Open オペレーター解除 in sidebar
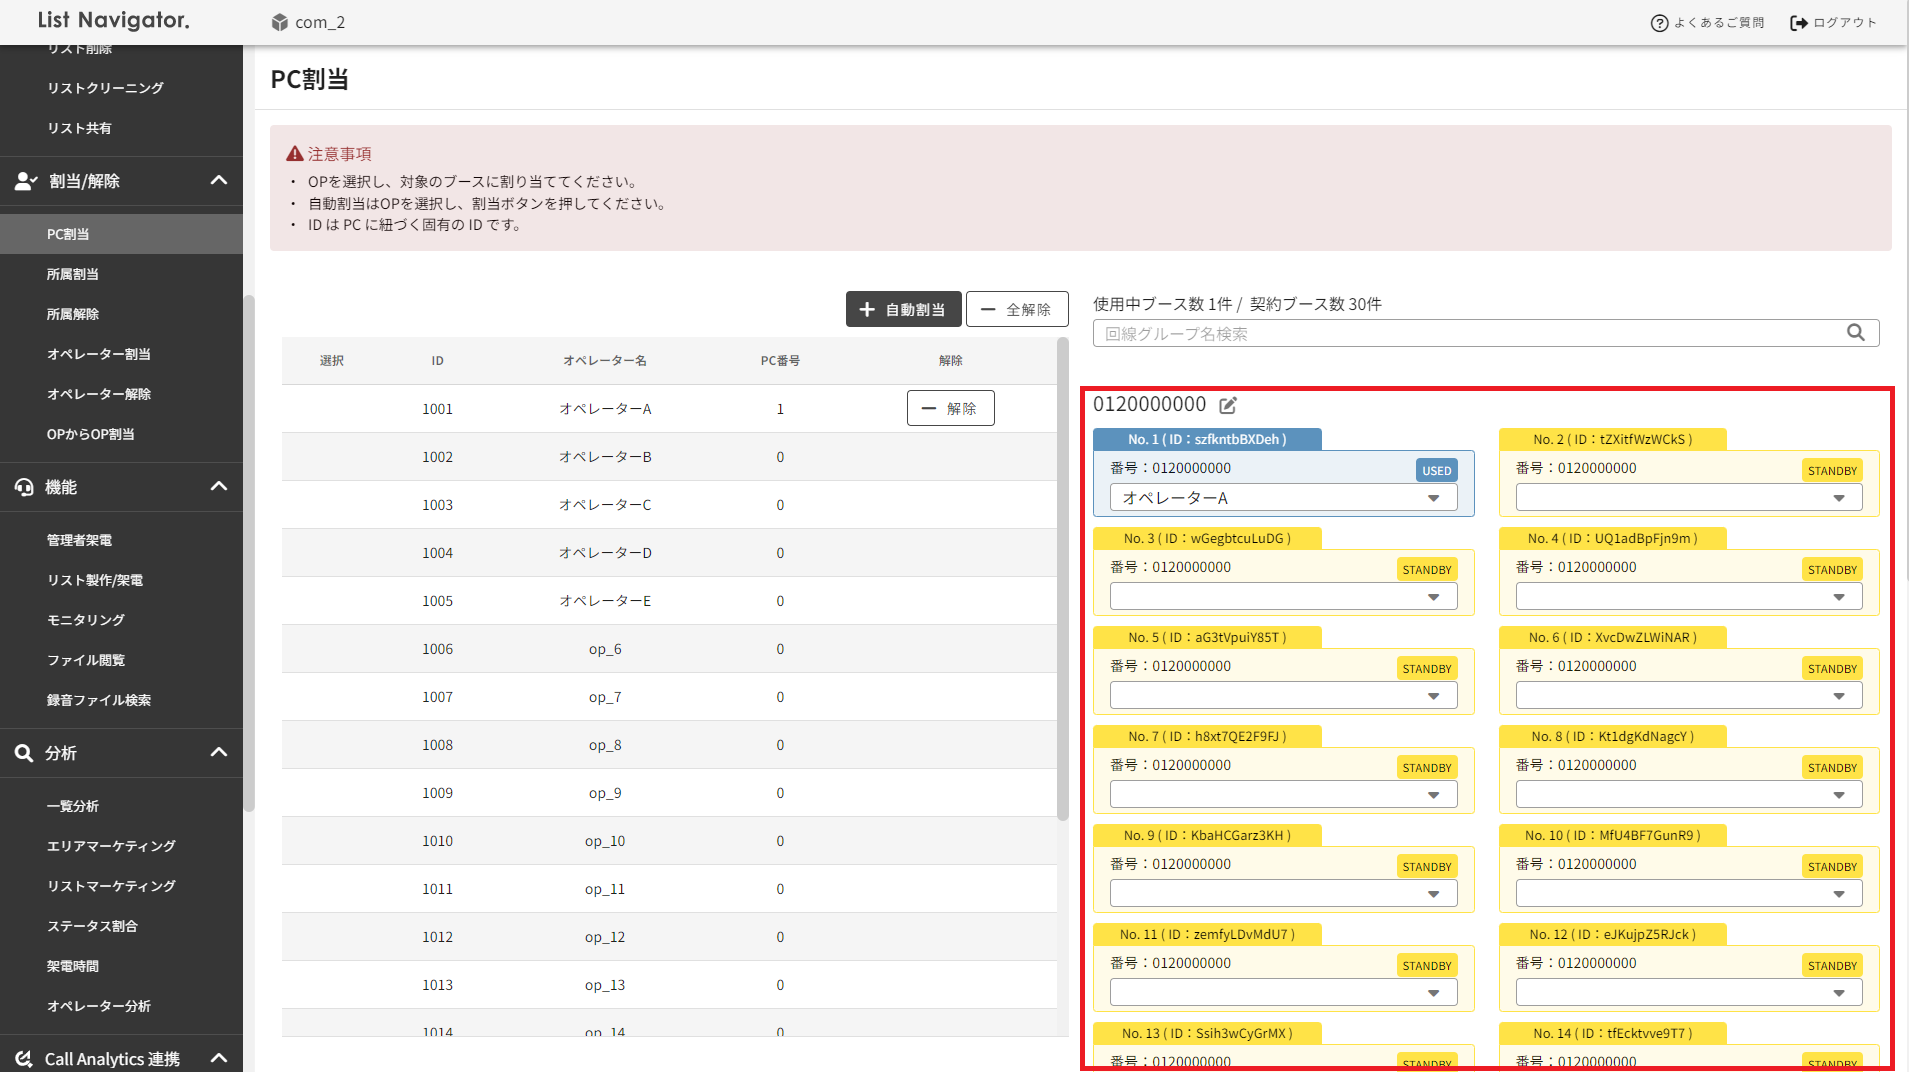 coord(121,394)
